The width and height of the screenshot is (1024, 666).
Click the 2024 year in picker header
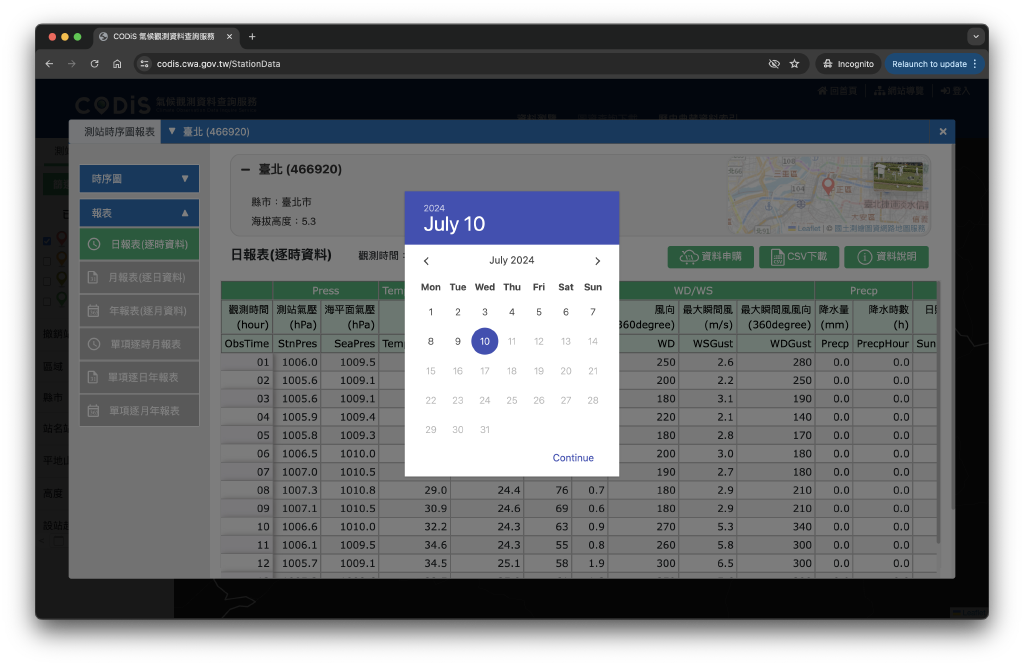click(x=434, y=208)
